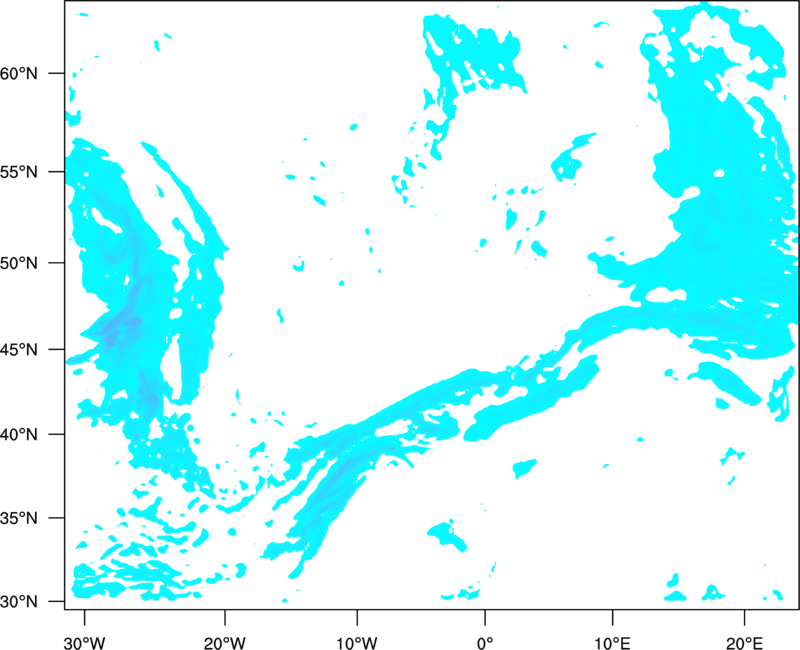The height and width of the screenshot is (650, 800).
Task: Click the 55°N latitude label
Action: click(x=19, y=171)
